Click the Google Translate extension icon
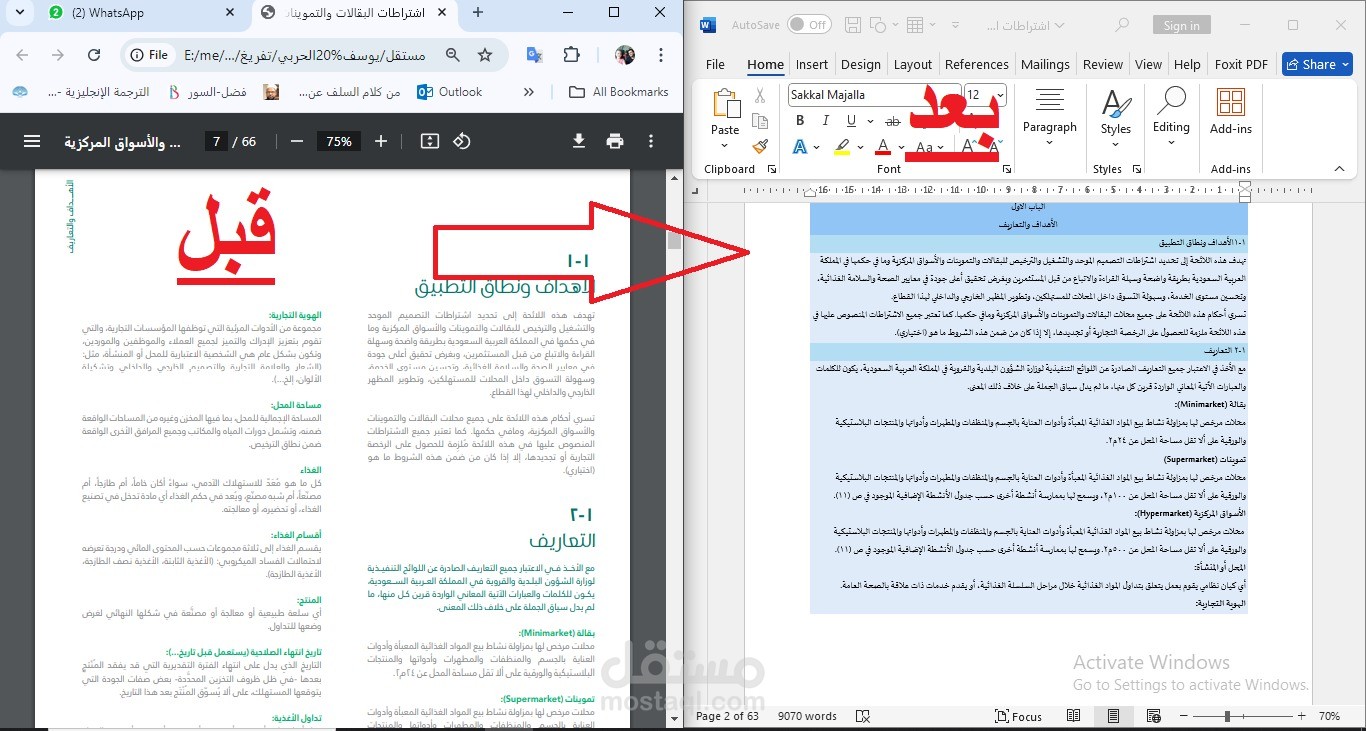This screenshot has height=731, width=1366. pos(535,55)
